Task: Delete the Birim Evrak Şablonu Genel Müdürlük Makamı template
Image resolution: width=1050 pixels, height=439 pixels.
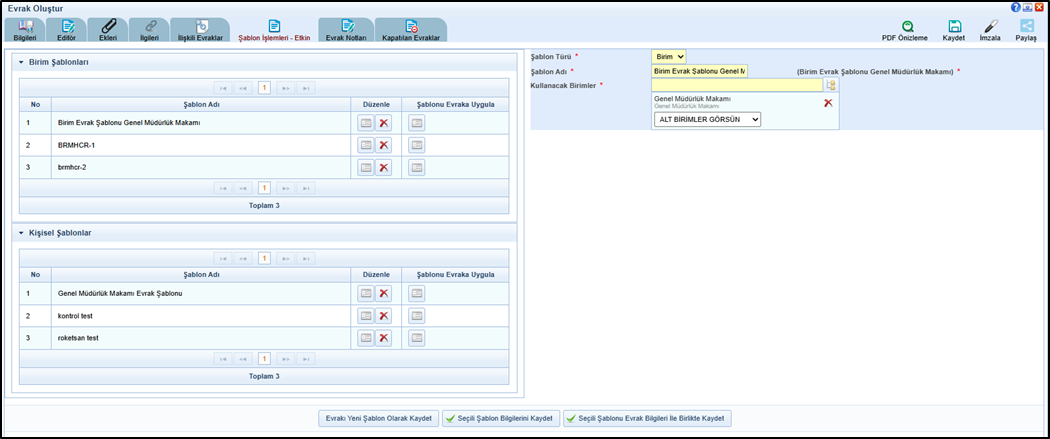Action: 383,123
